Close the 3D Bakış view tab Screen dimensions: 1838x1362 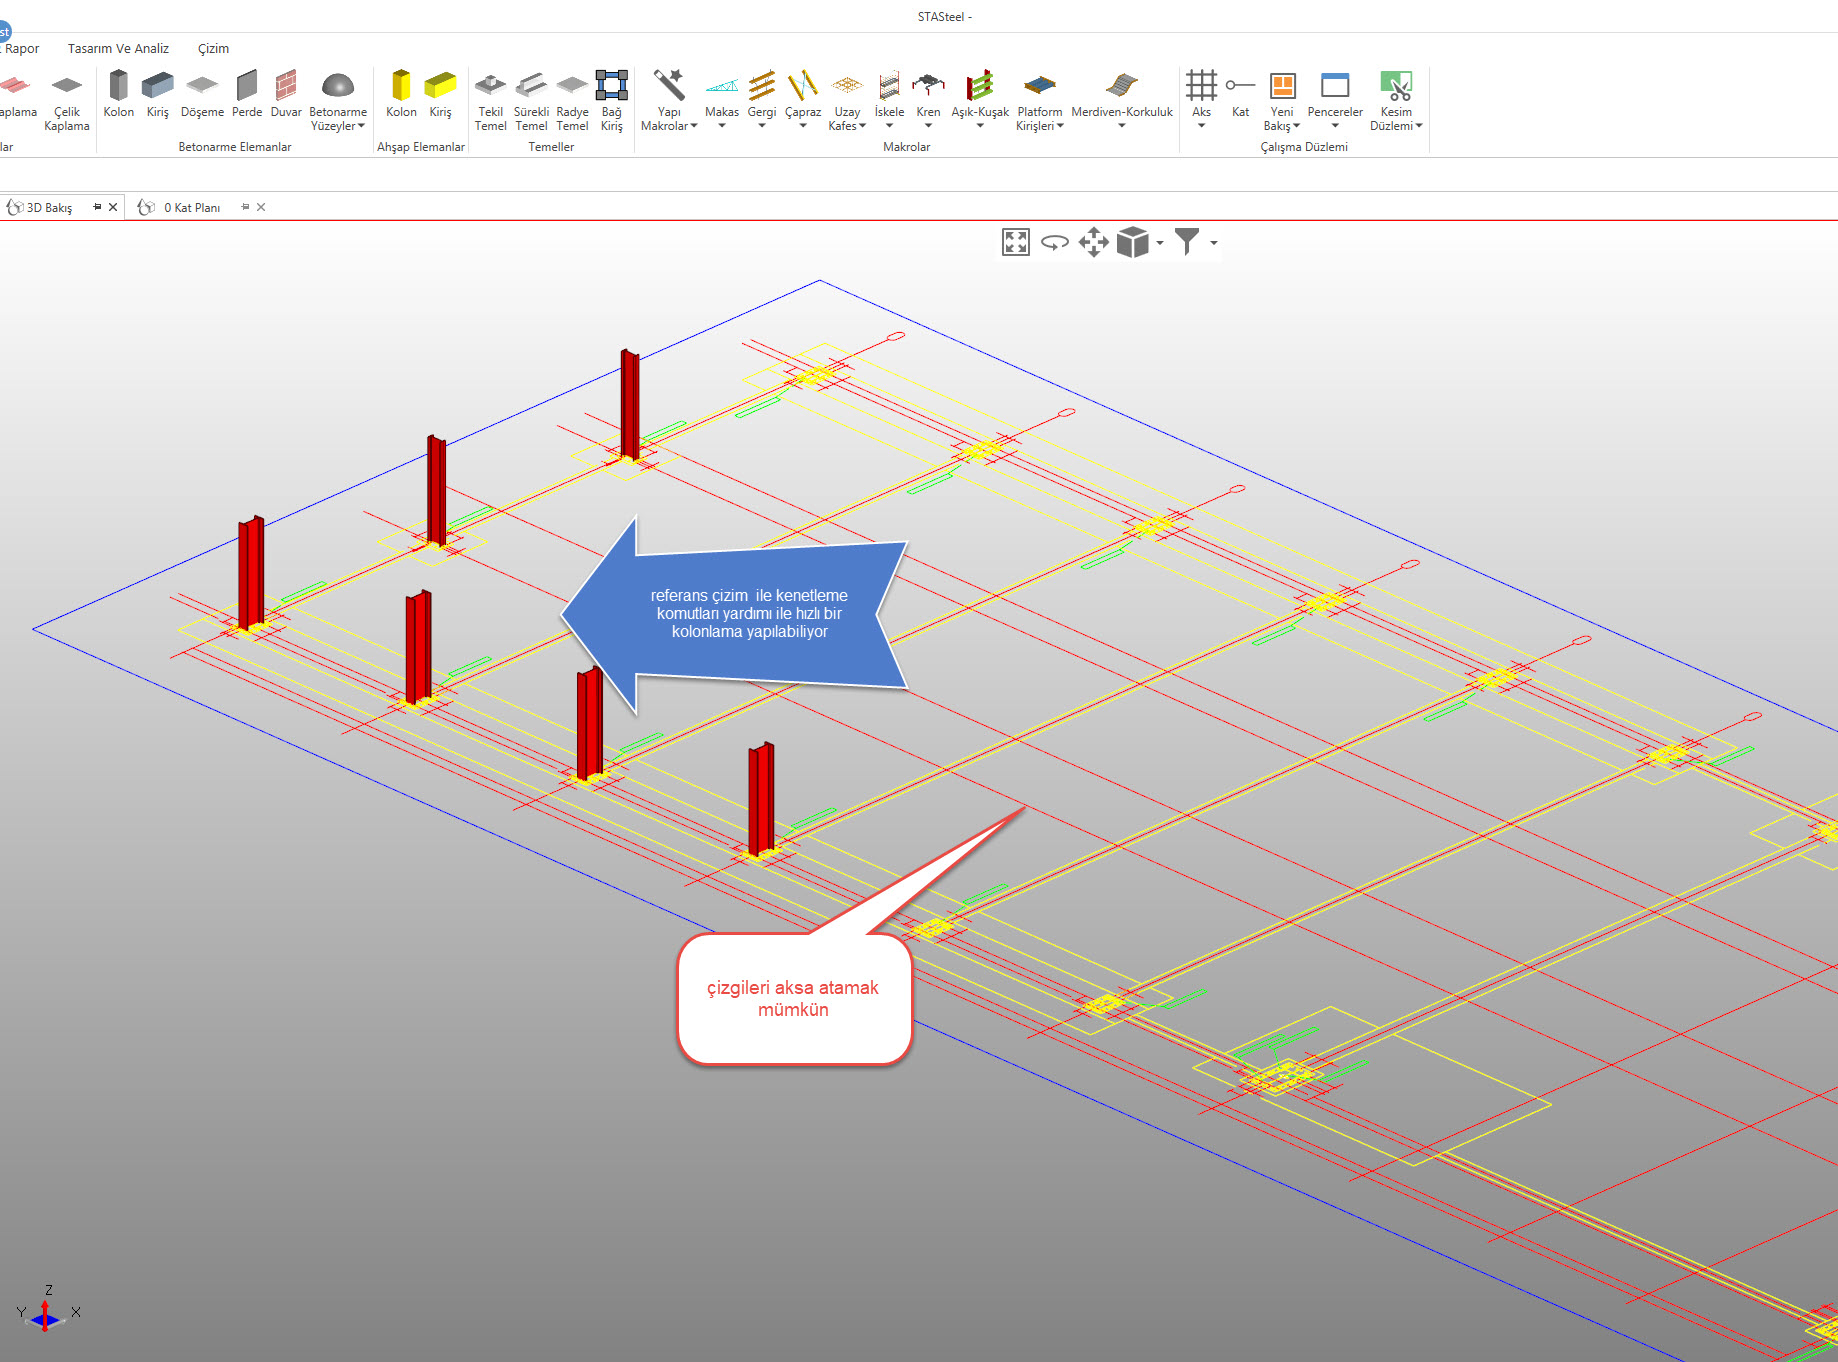click(113, 207)
